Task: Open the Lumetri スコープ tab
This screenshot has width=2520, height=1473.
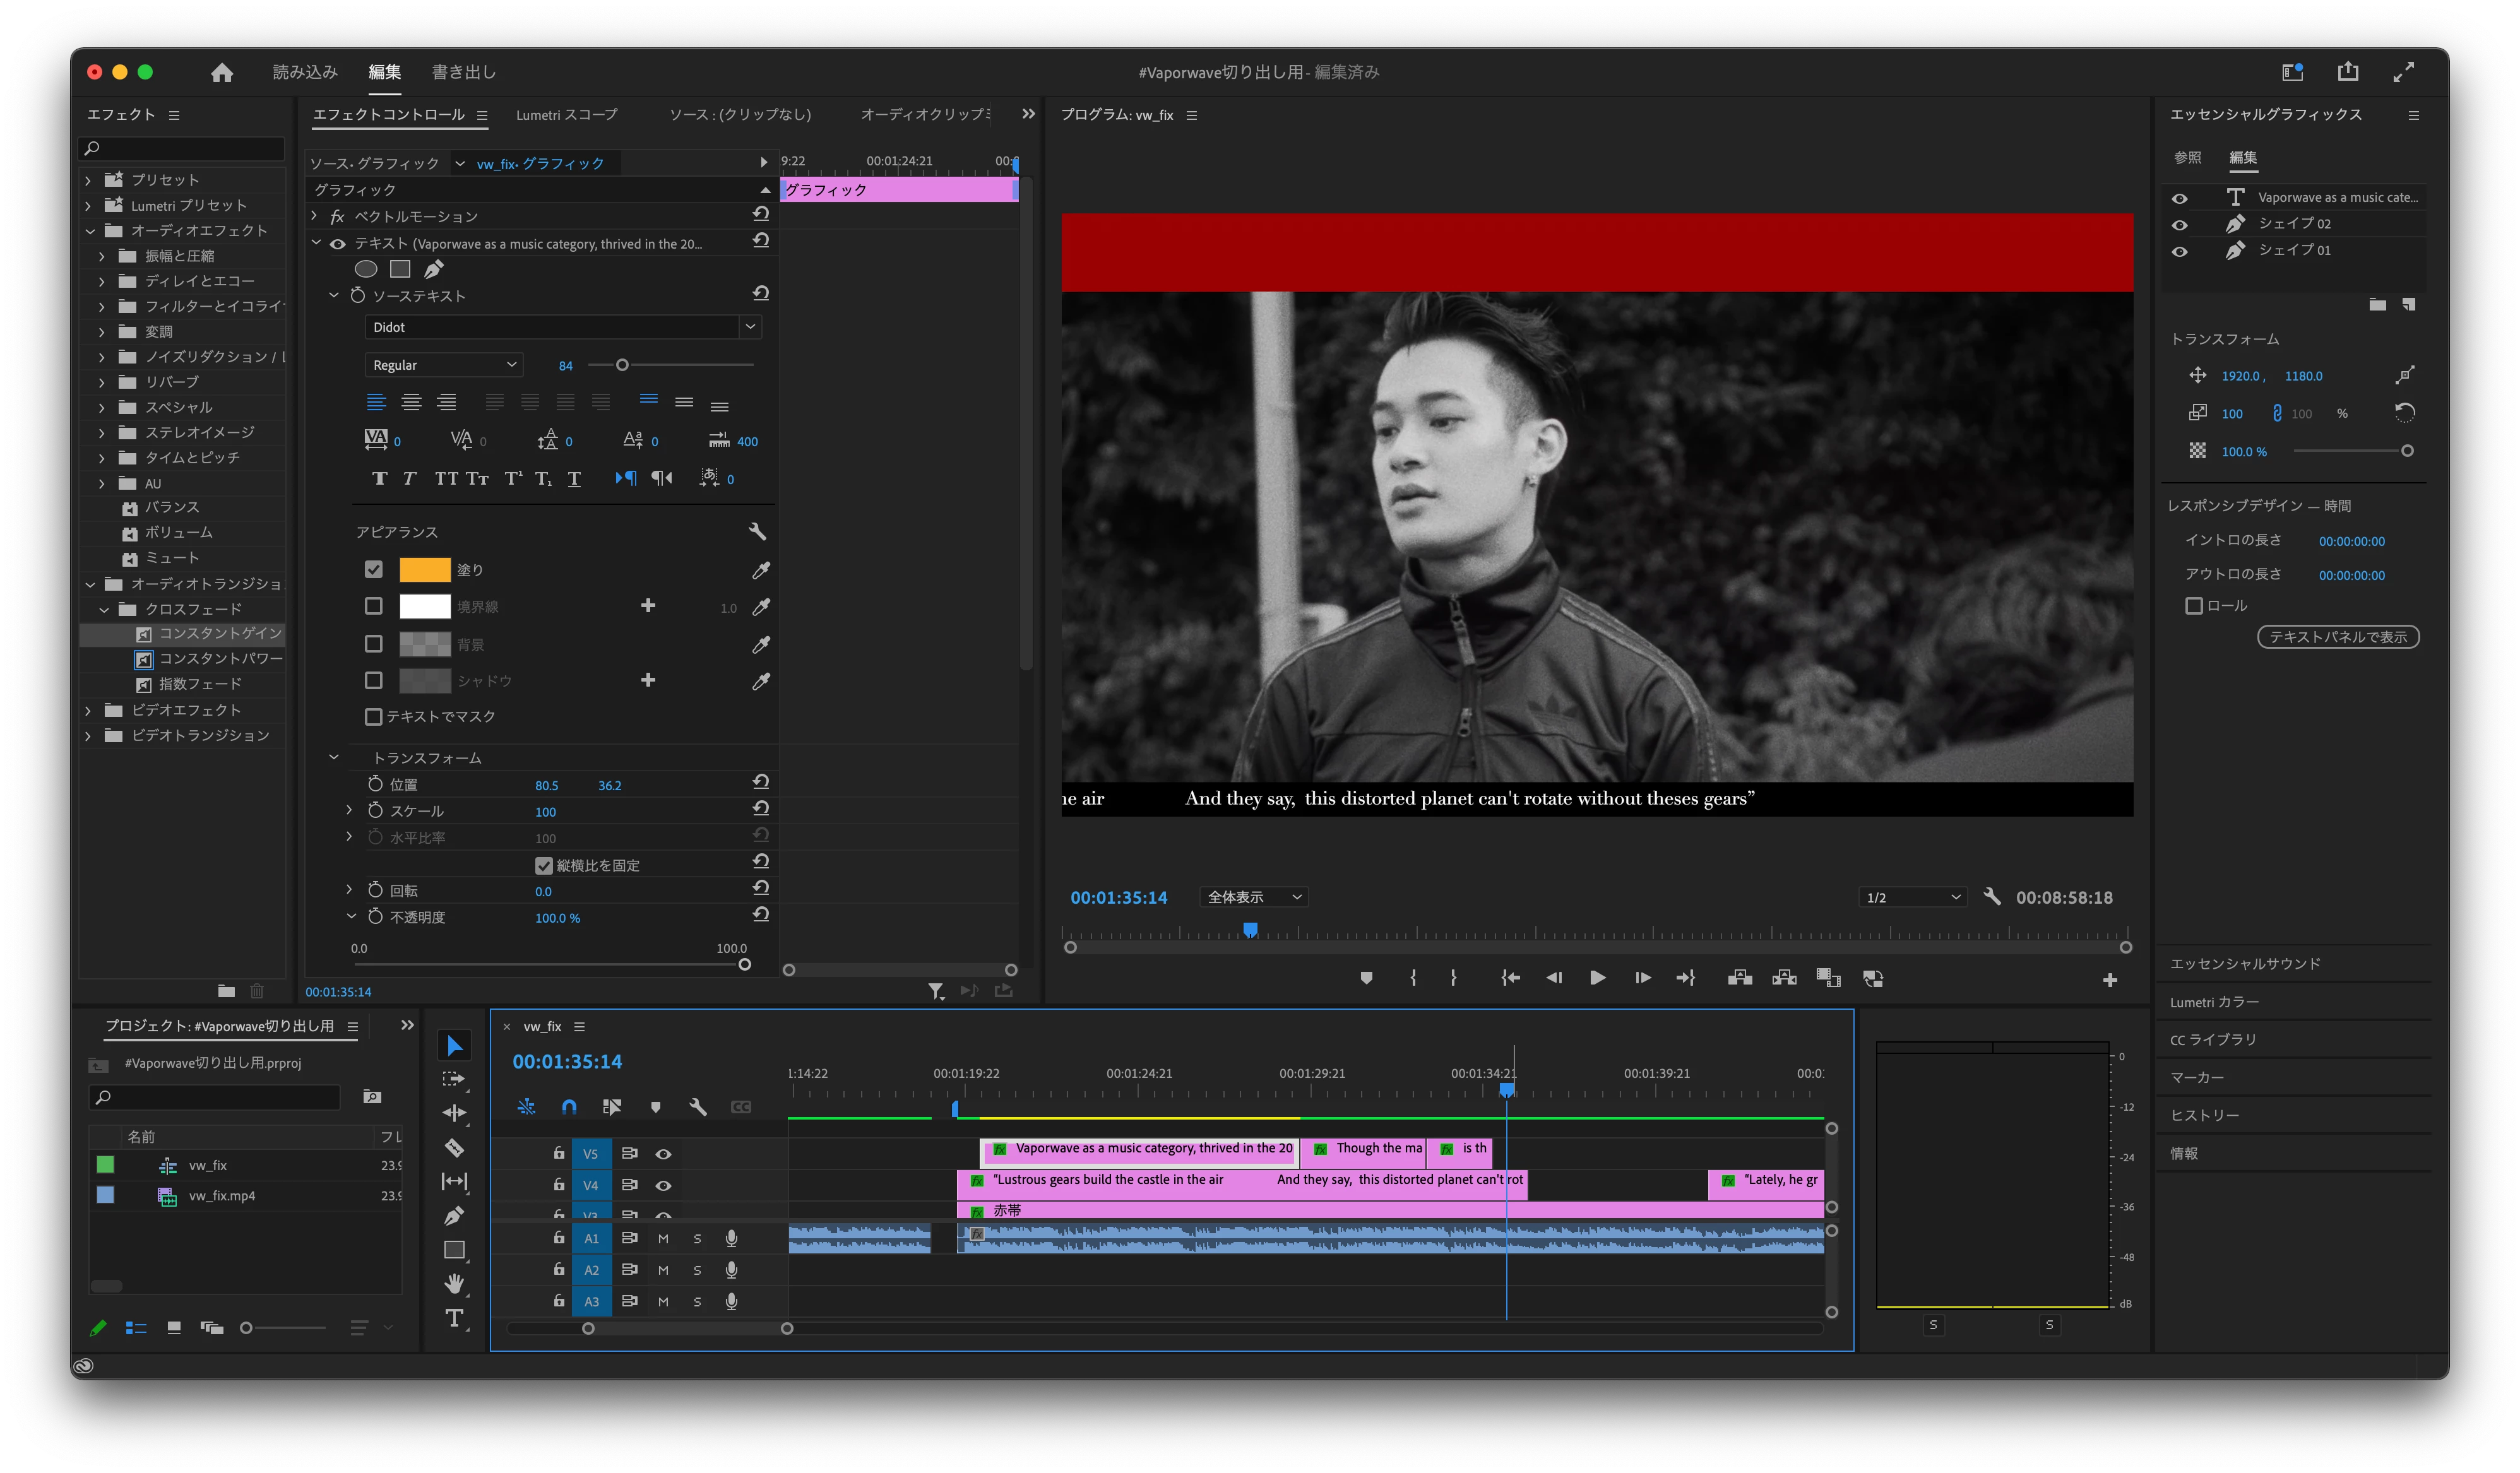Action: coord(566,115)
